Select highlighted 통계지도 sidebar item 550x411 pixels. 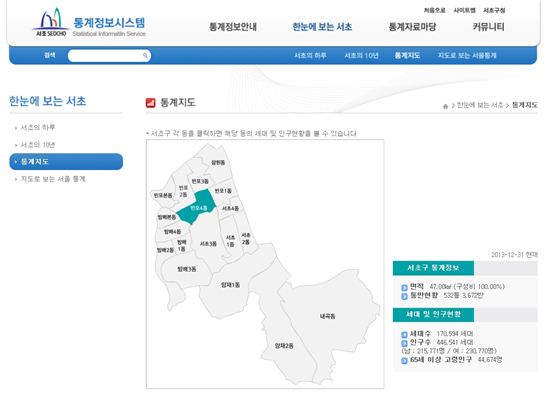(66, 162)
